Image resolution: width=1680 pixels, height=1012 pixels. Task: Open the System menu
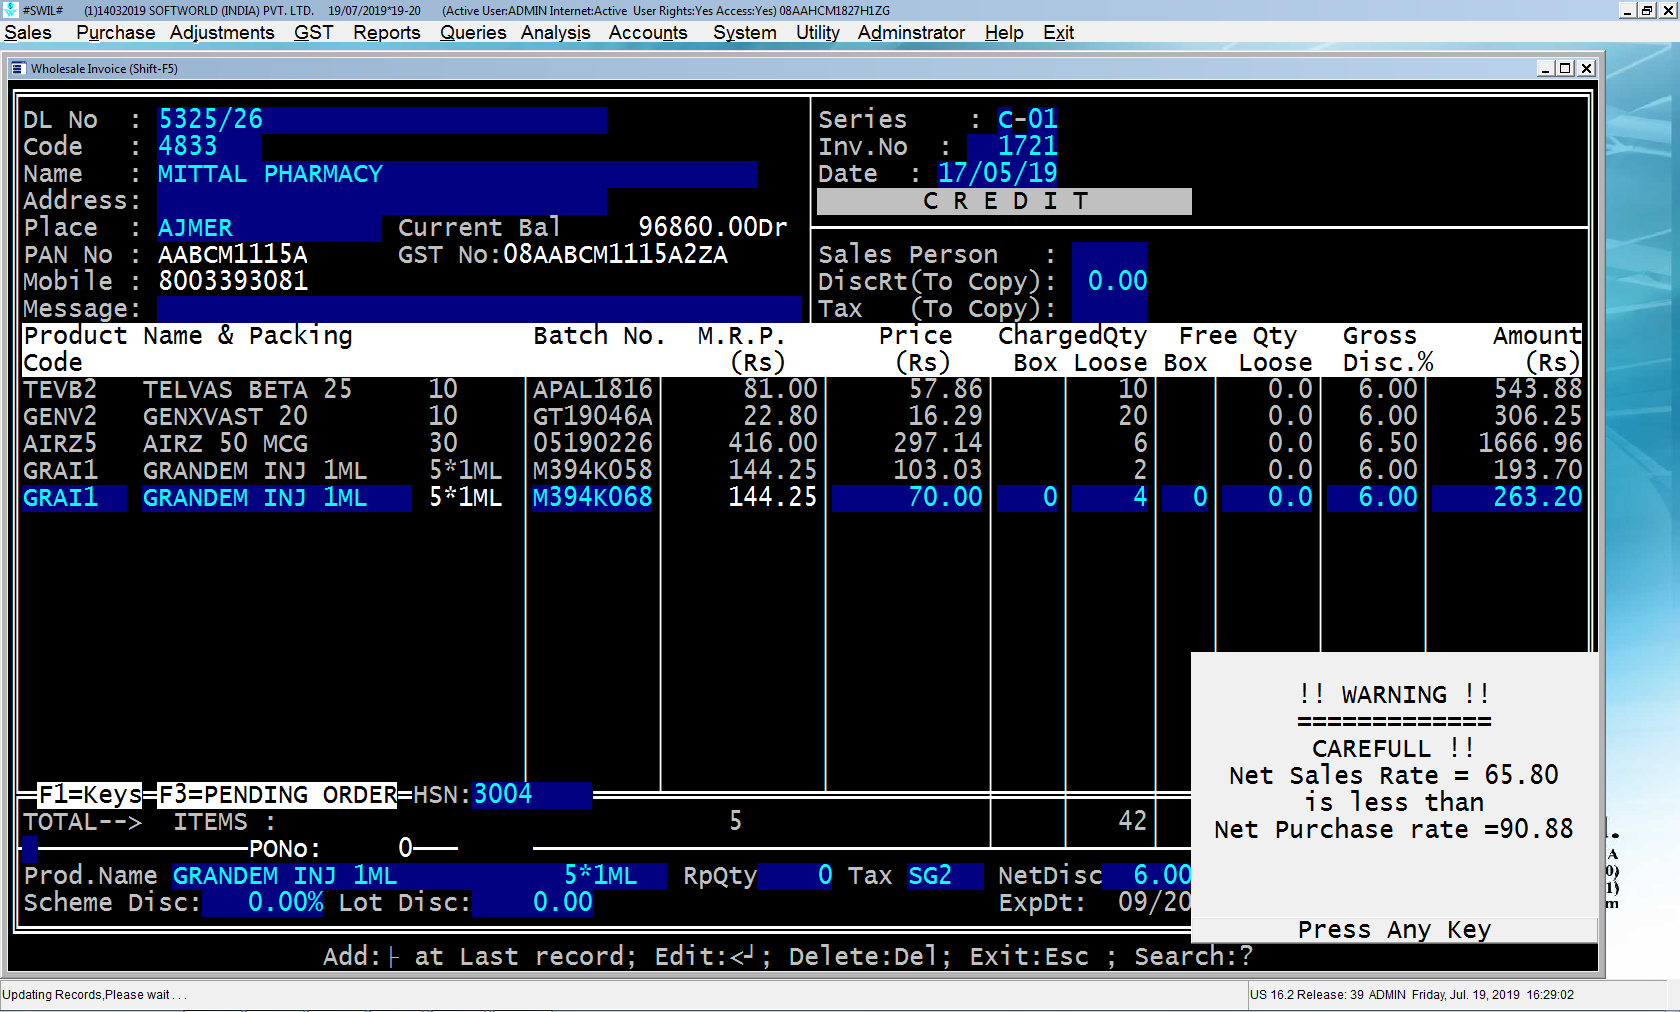[744, 32]
